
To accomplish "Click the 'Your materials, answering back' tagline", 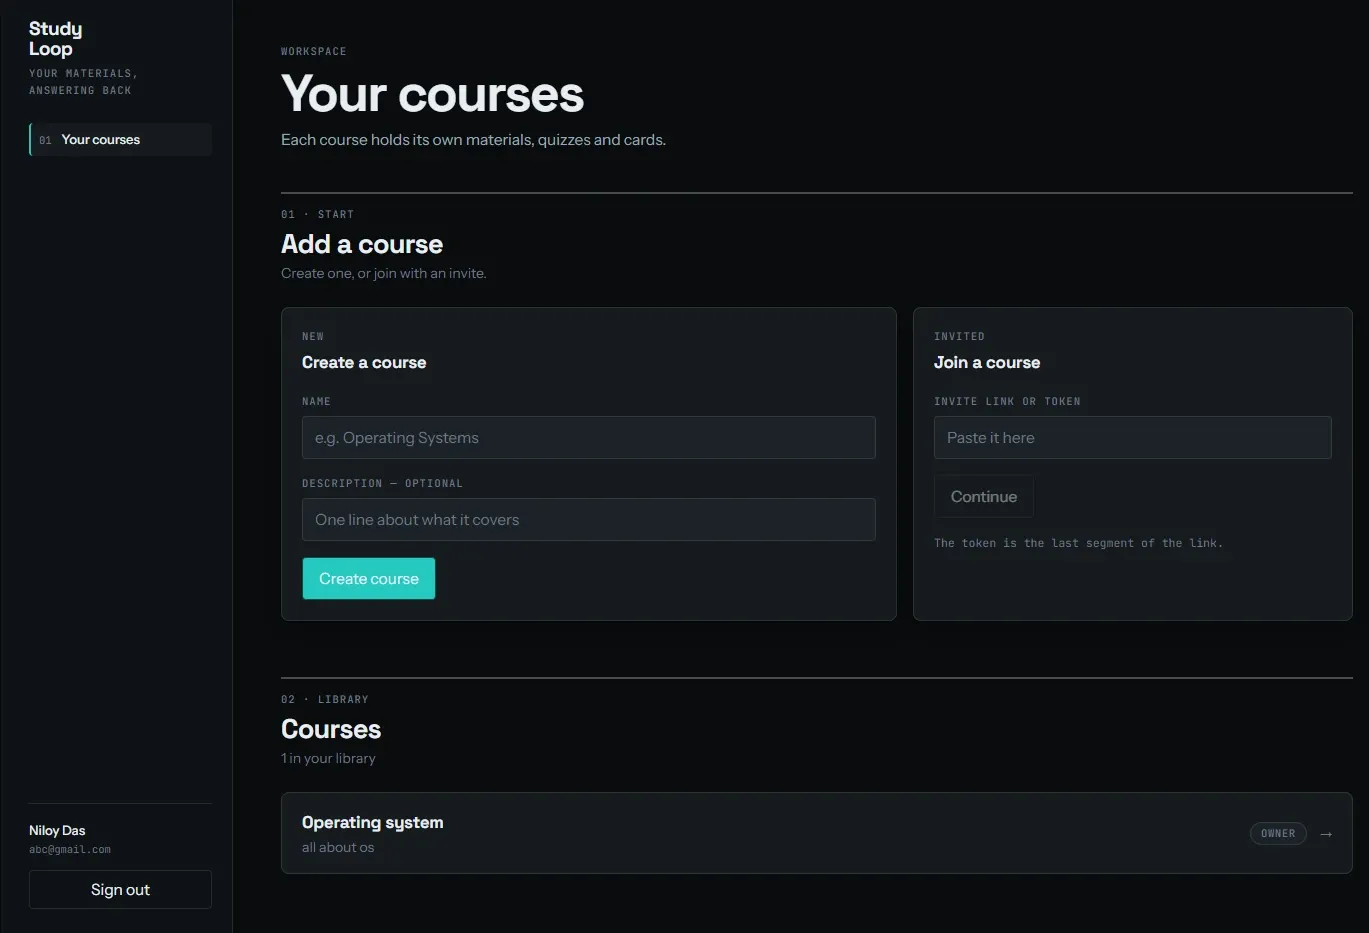I will 83,82.
